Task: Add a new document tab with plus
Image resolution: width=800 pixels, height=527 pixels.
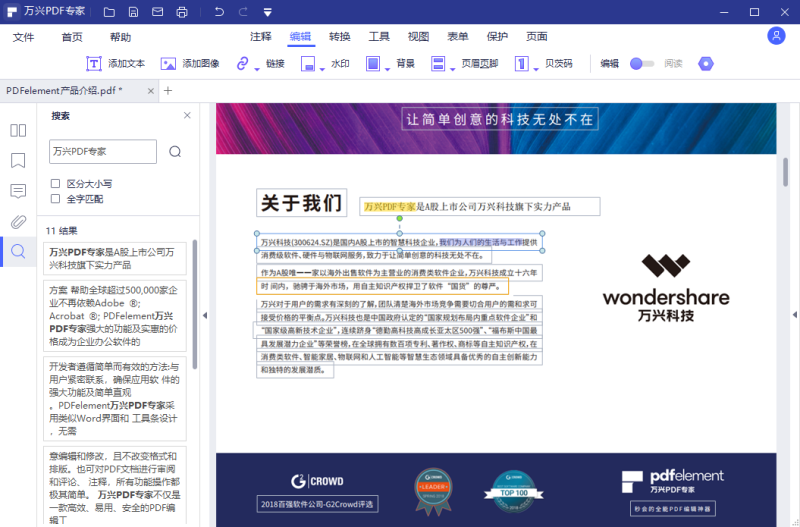Action: (x=168, y=91)
